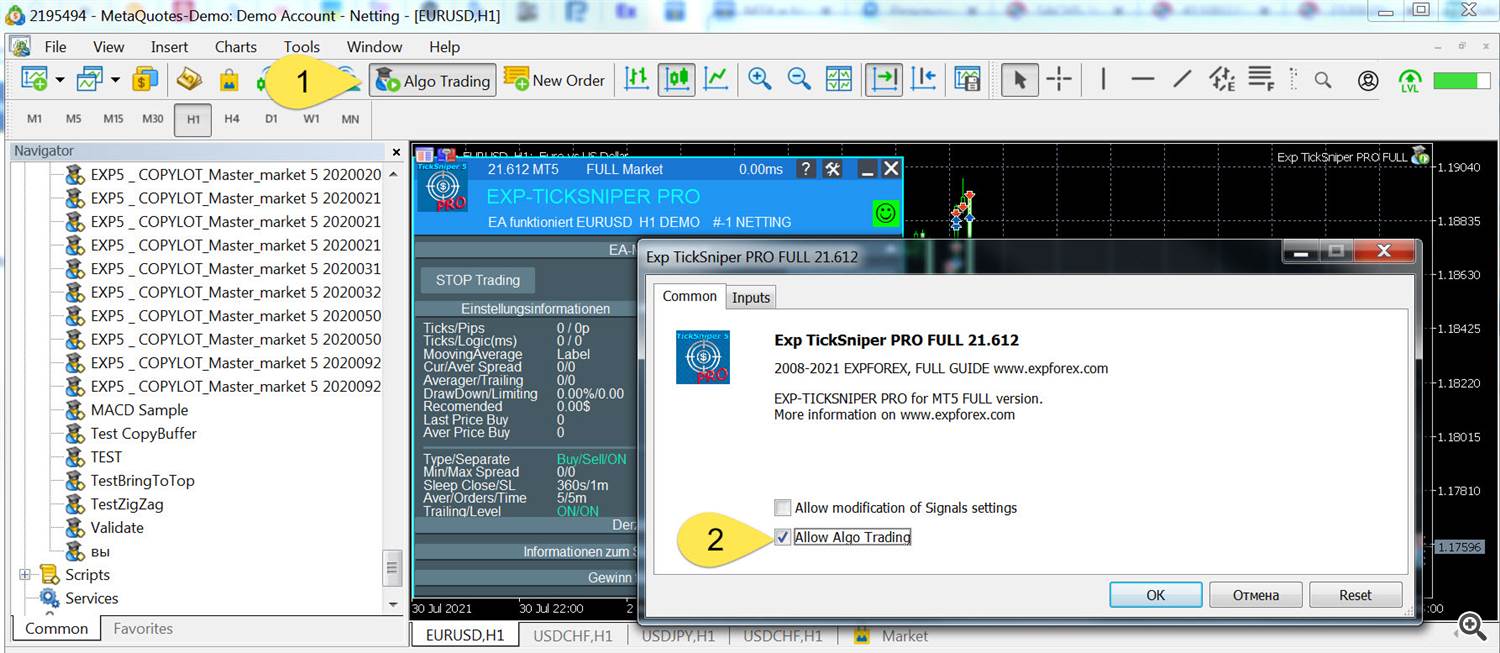Switch to USDJPY,H1 chart tab
The width and height of the screenshot is (1500, 653).
pyautogui.click(x=678, y=636)
